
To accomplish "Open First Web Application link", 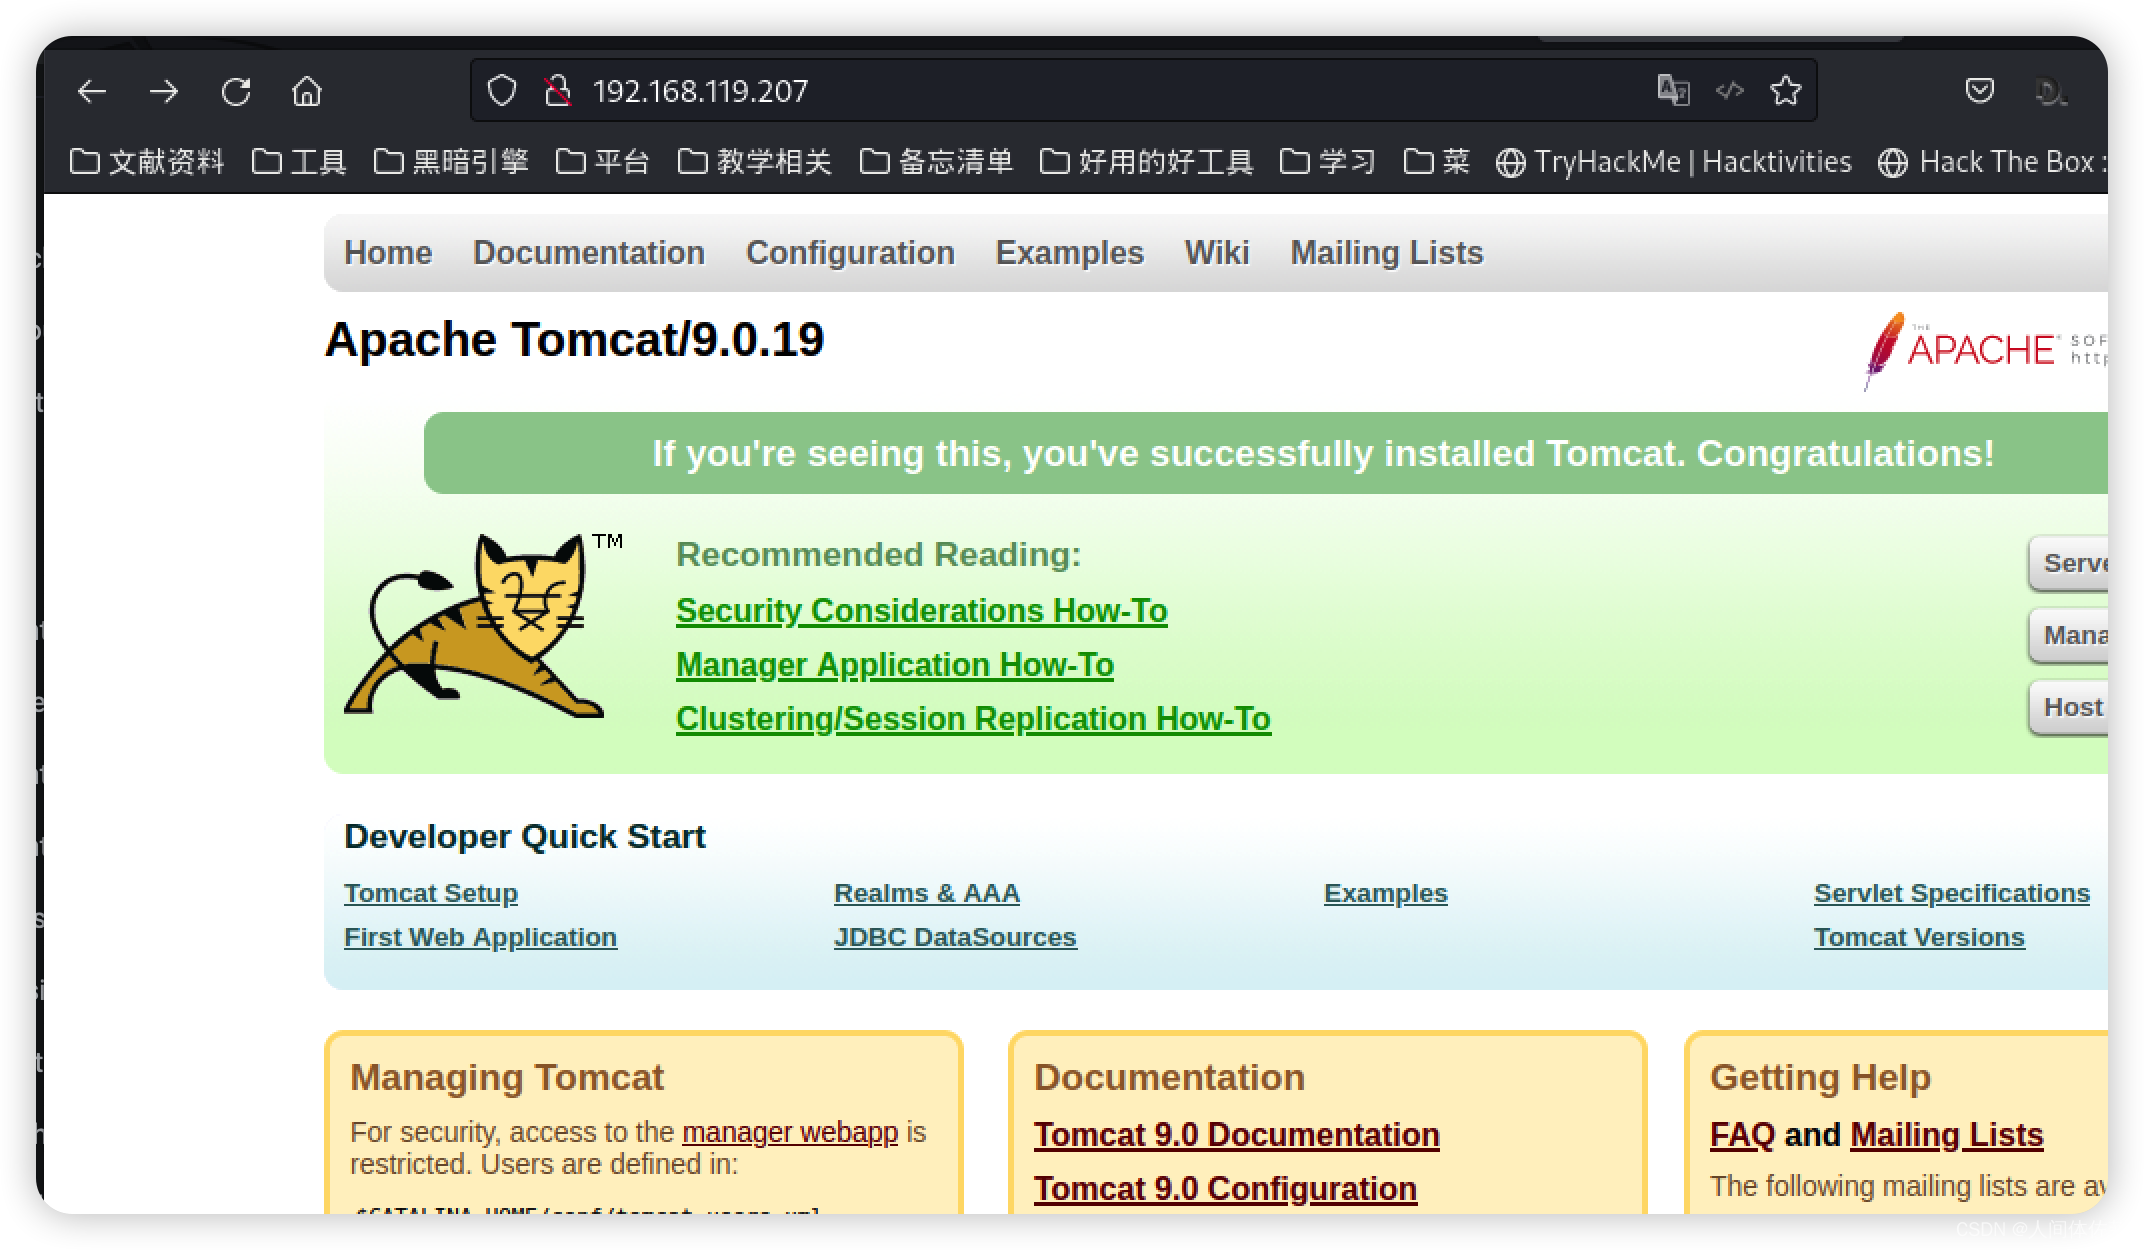I will point(480,937).
